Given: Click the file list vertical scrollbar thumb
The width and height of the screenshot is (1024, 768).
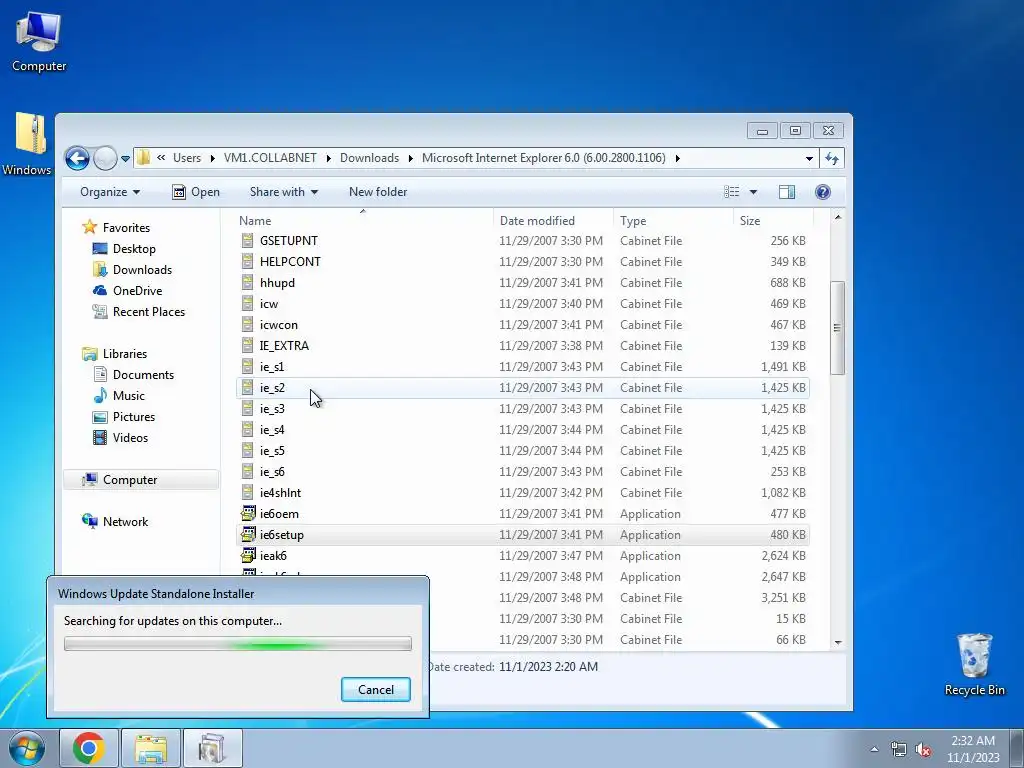Looking at the screenshot, I should 837,328.
